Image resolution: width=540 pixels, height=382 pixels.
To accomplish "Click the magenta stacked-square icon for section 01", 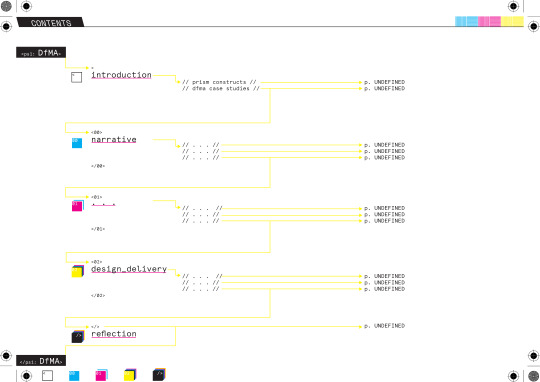I will (x=77, y=206).
